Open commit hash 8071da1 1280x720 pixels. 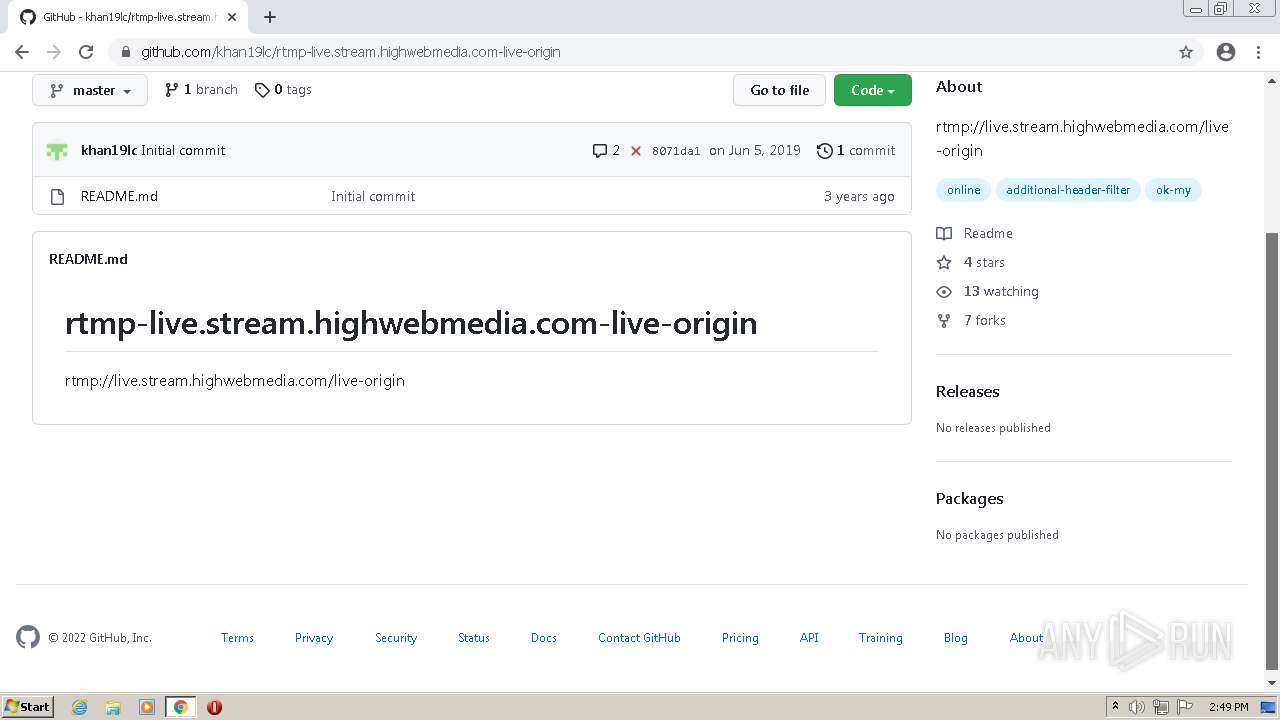point(676,151)
